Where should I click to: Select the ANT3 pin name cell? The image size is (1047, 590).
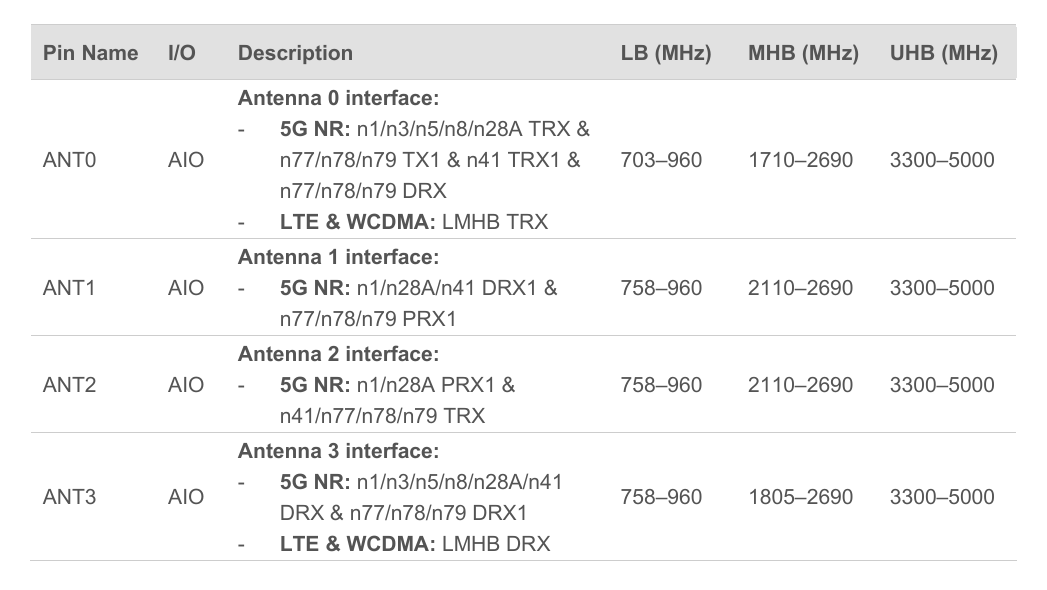(69, 497)
